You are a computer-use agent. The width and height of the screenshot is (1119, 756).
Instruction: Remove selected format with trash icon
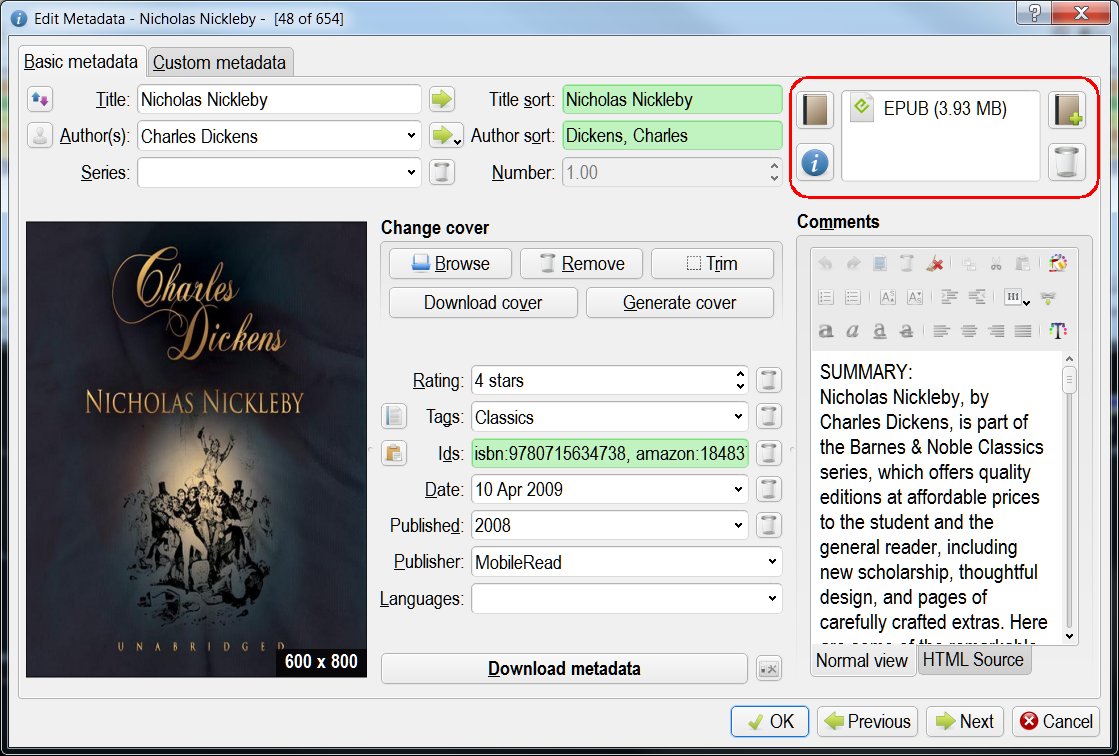click(1067, 162)
